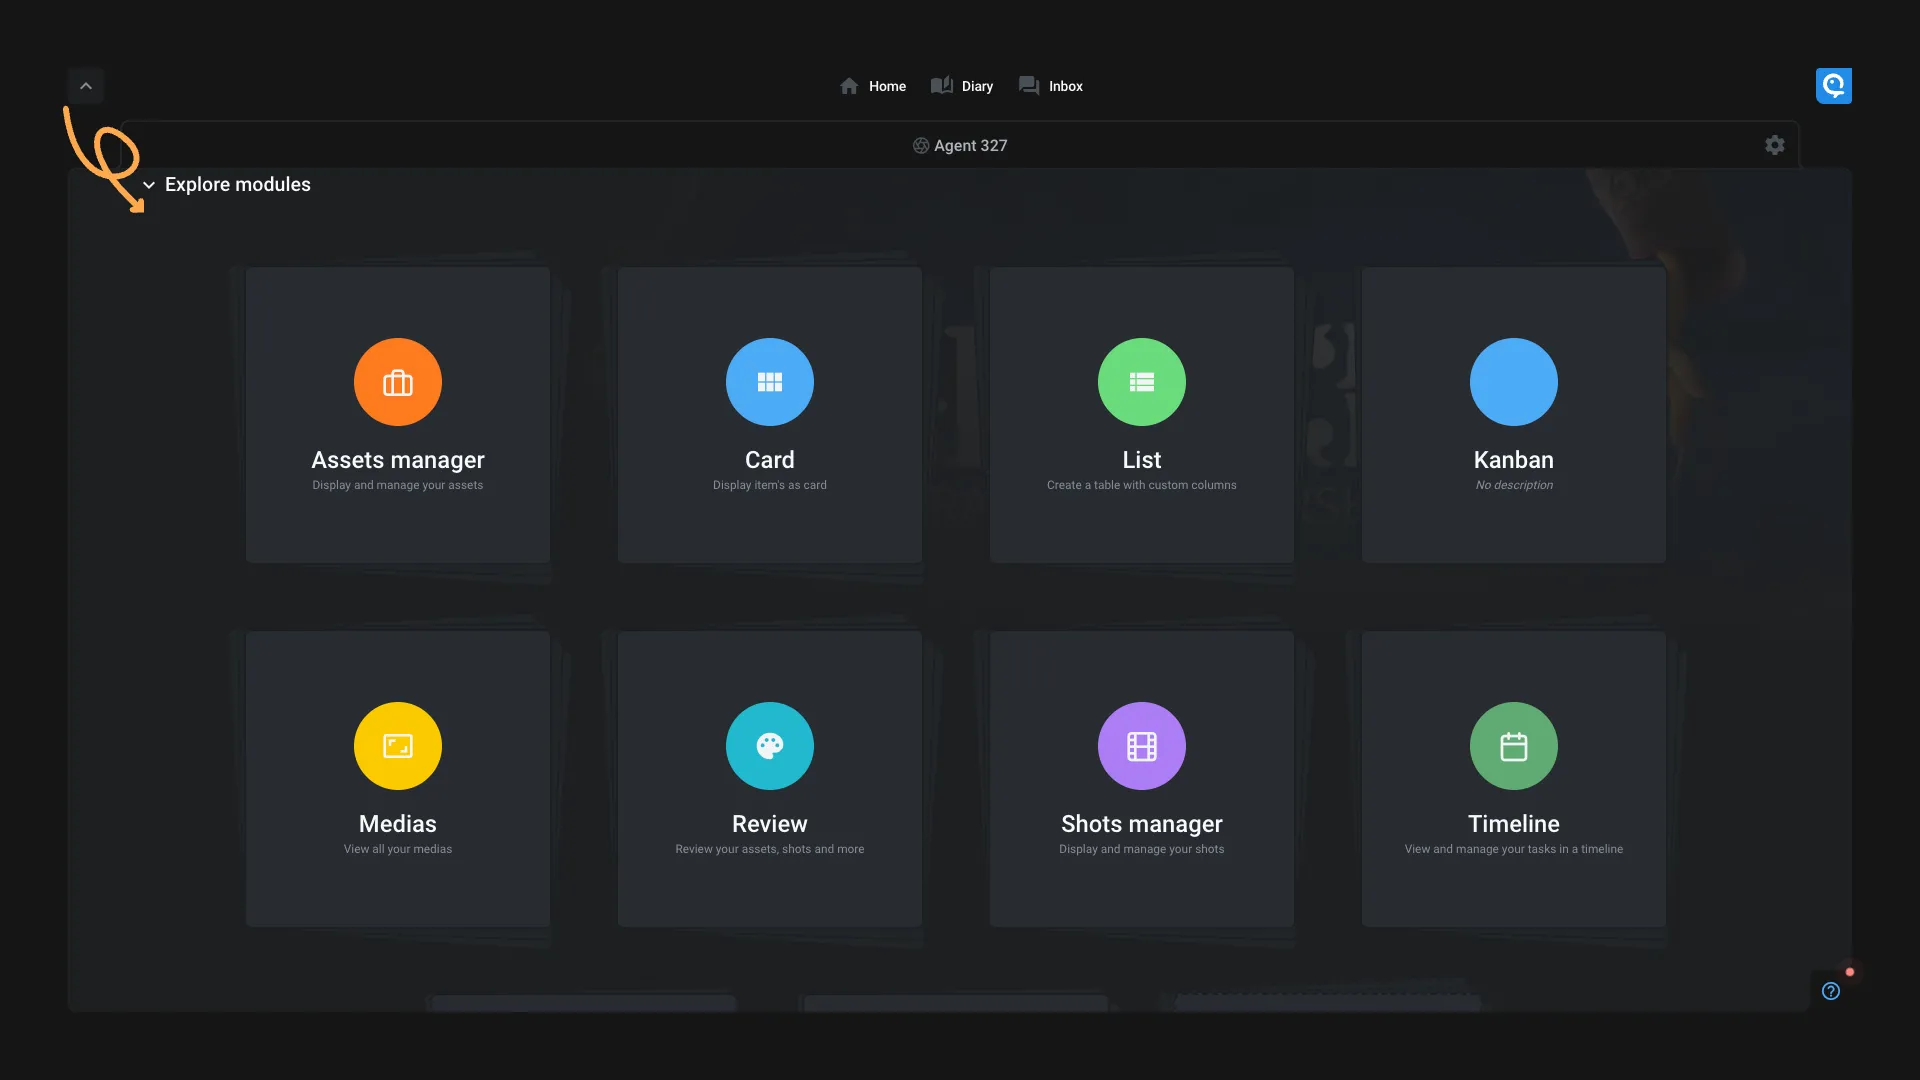
Task: Open the Kanban module
Action: [x=1514, y=414]
